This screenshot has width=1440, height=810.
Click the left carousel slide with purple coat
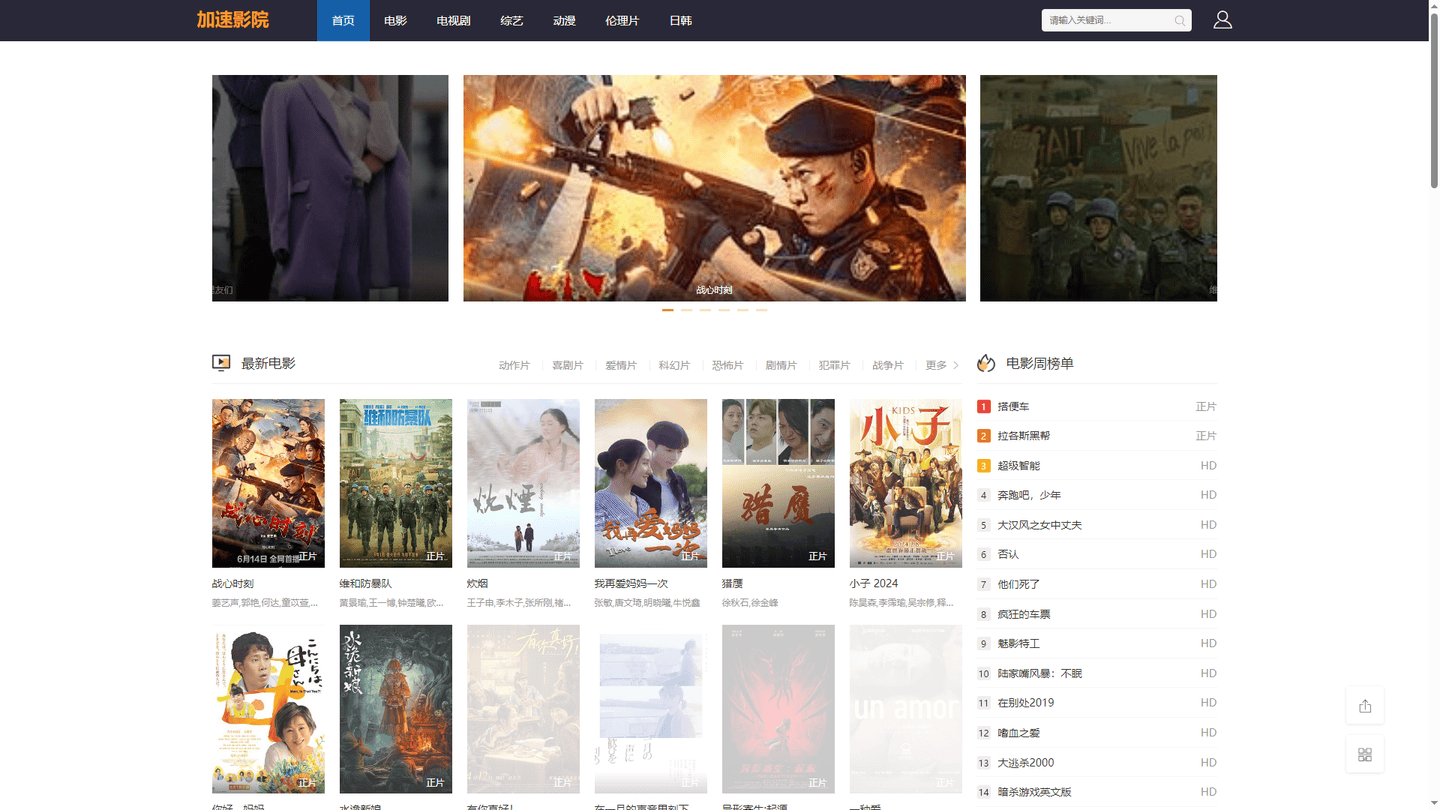pos(330,188)
